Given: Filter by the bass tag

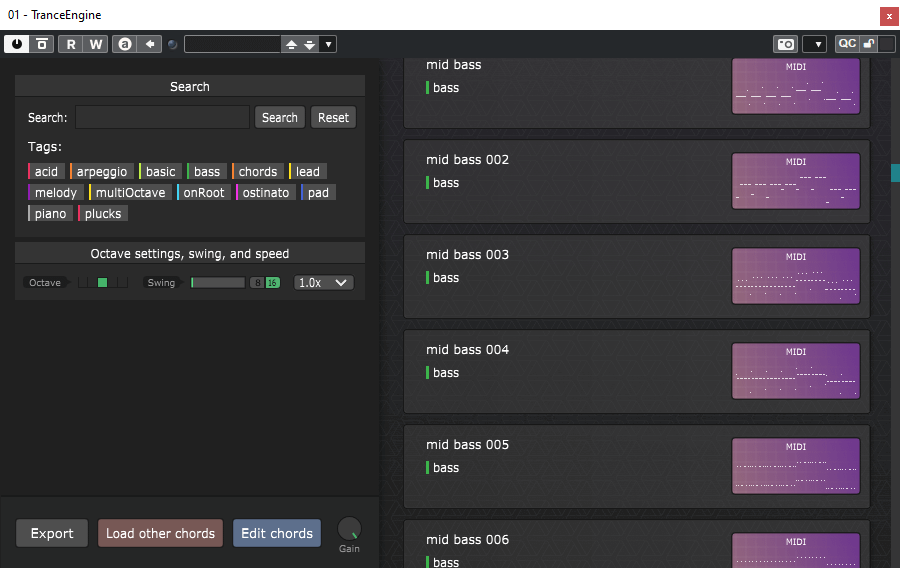Looking at the screenshot, I should (207, 172).
